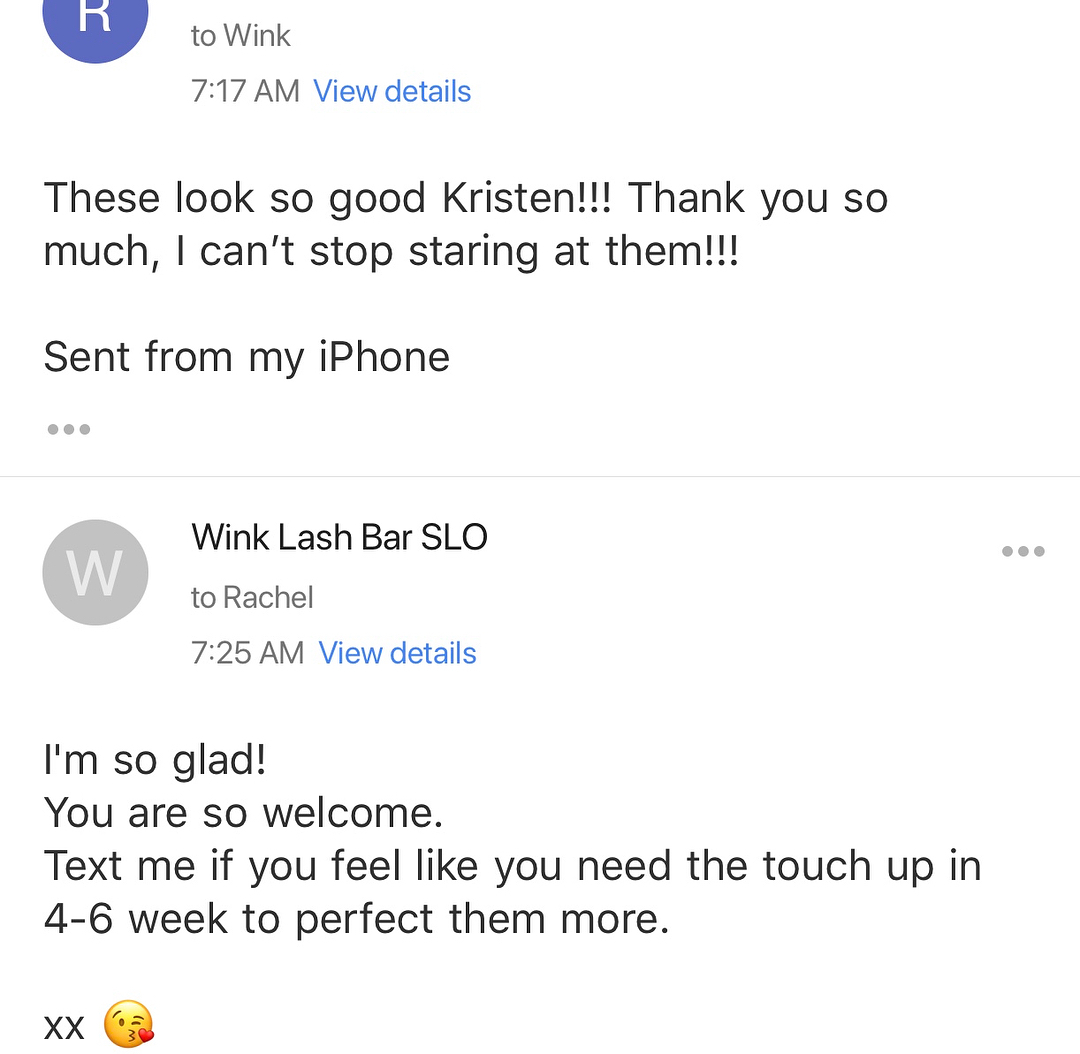Screen dimensions: 1080x1054
Task: Tap the kissing face emoji
Action: pyautogui.click(x=130, y=1026)
